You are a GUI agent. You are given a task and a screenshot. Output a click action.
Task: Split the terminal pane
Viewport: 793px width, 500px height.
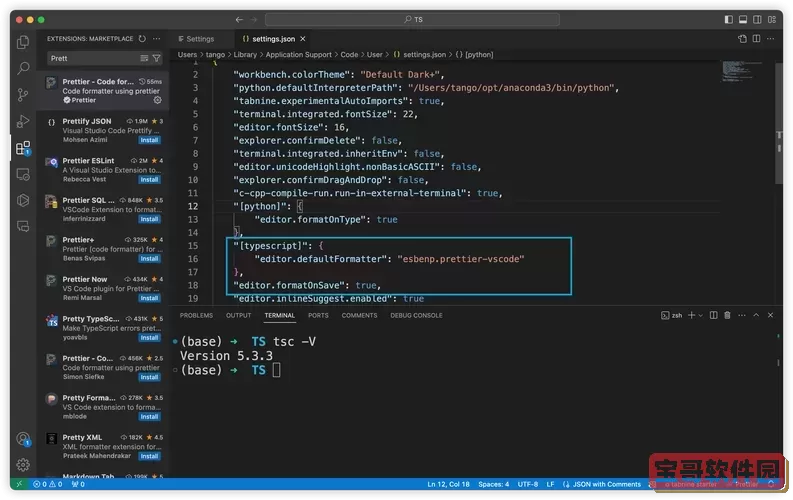pos(714,315)
